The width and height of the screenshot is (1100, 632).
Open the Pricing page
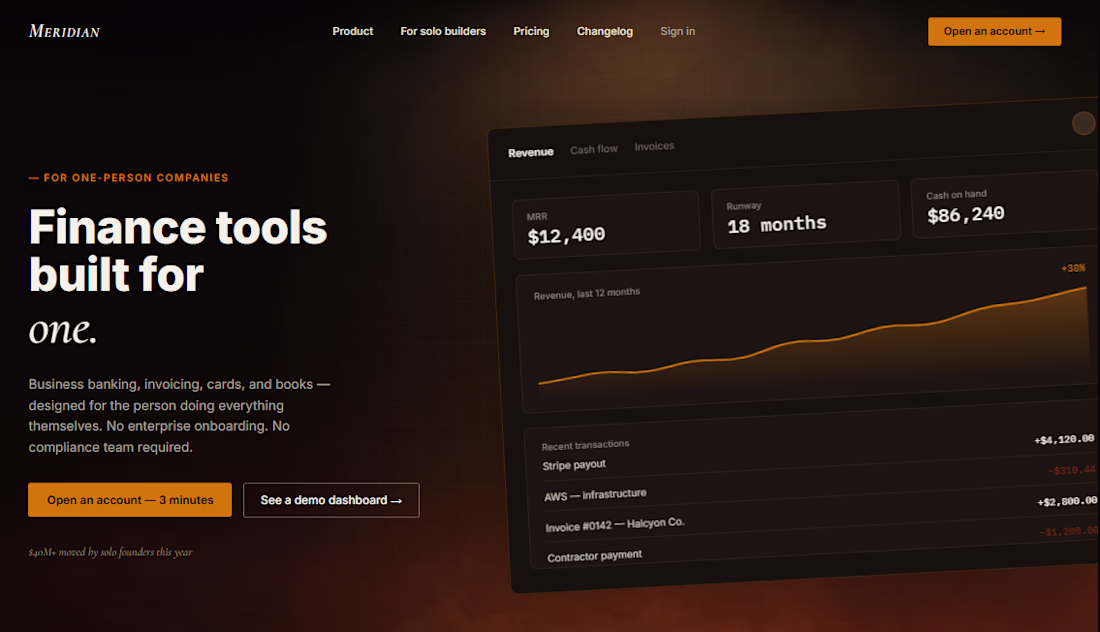pyautogui.click(x=531, y=32)
